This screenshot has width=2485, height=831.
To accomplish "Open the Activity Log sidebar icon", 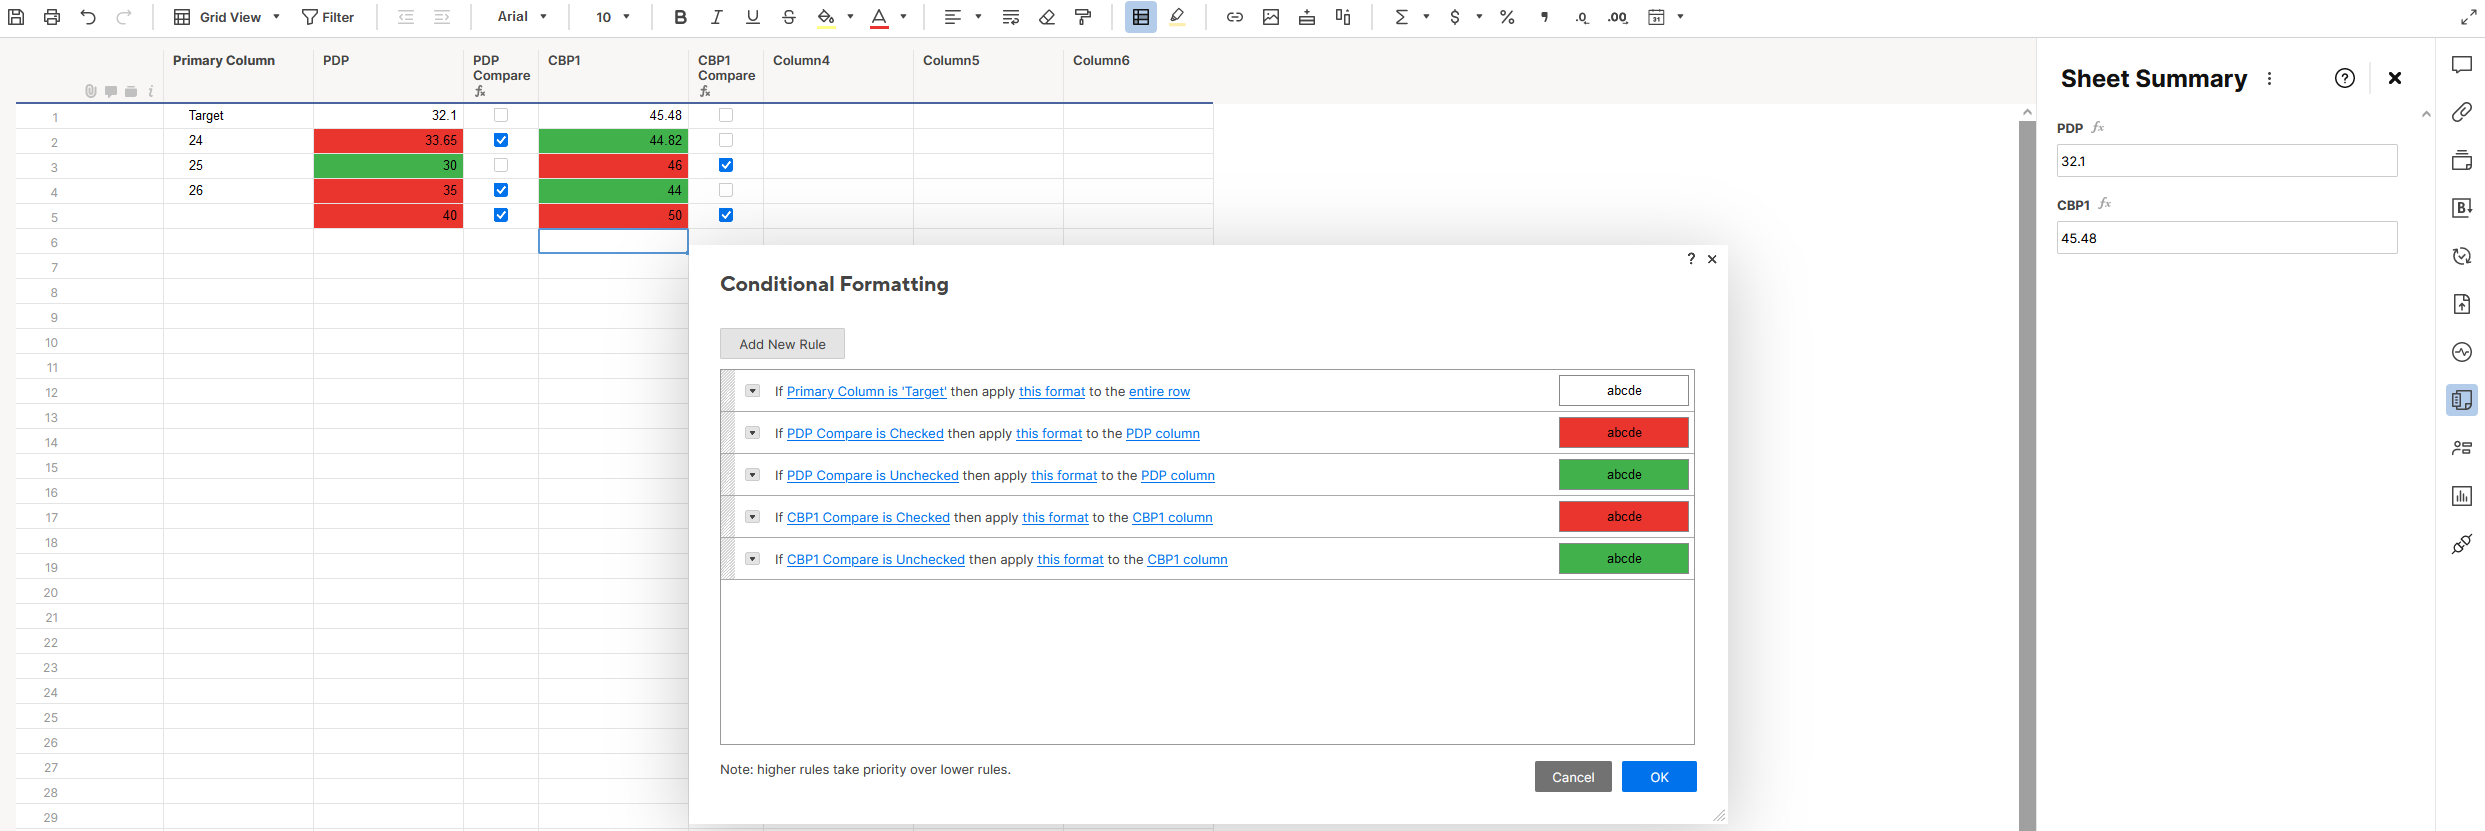I will pos(2462,352).
